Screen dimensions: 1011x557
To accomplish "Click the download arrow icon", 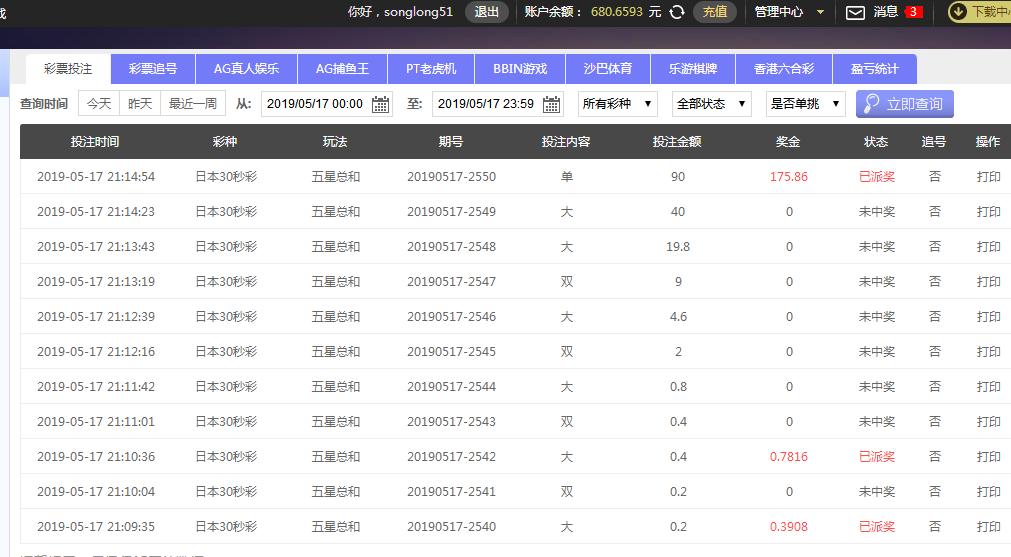I will [957, 12].
